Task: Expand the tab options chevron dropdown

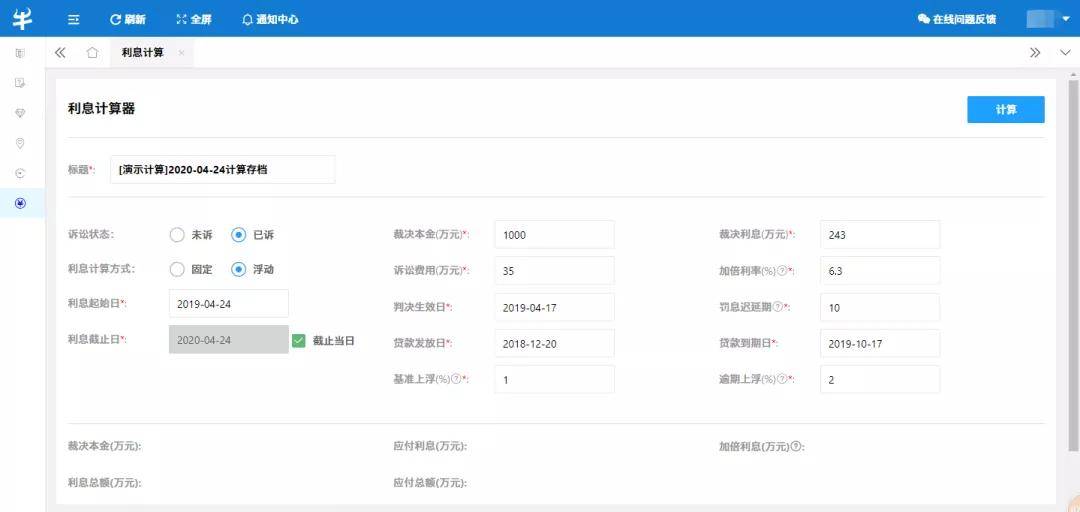Action: click(x=1064, y=53)
